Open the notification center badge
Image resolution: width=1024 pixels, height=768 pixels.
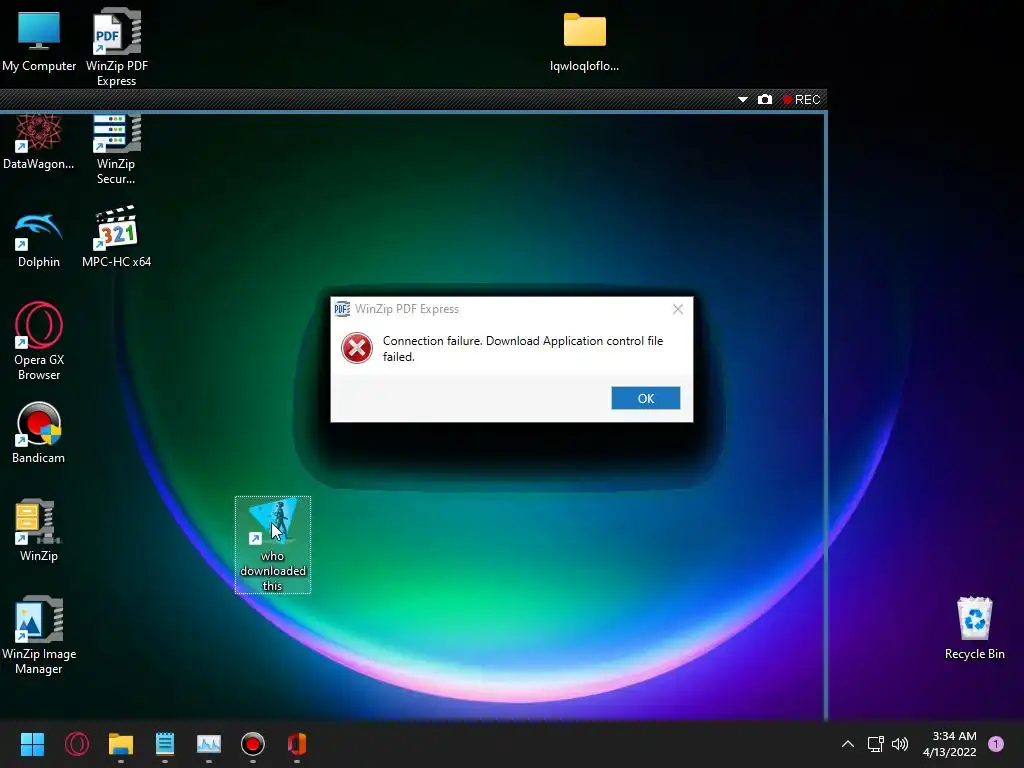(996, 744)
